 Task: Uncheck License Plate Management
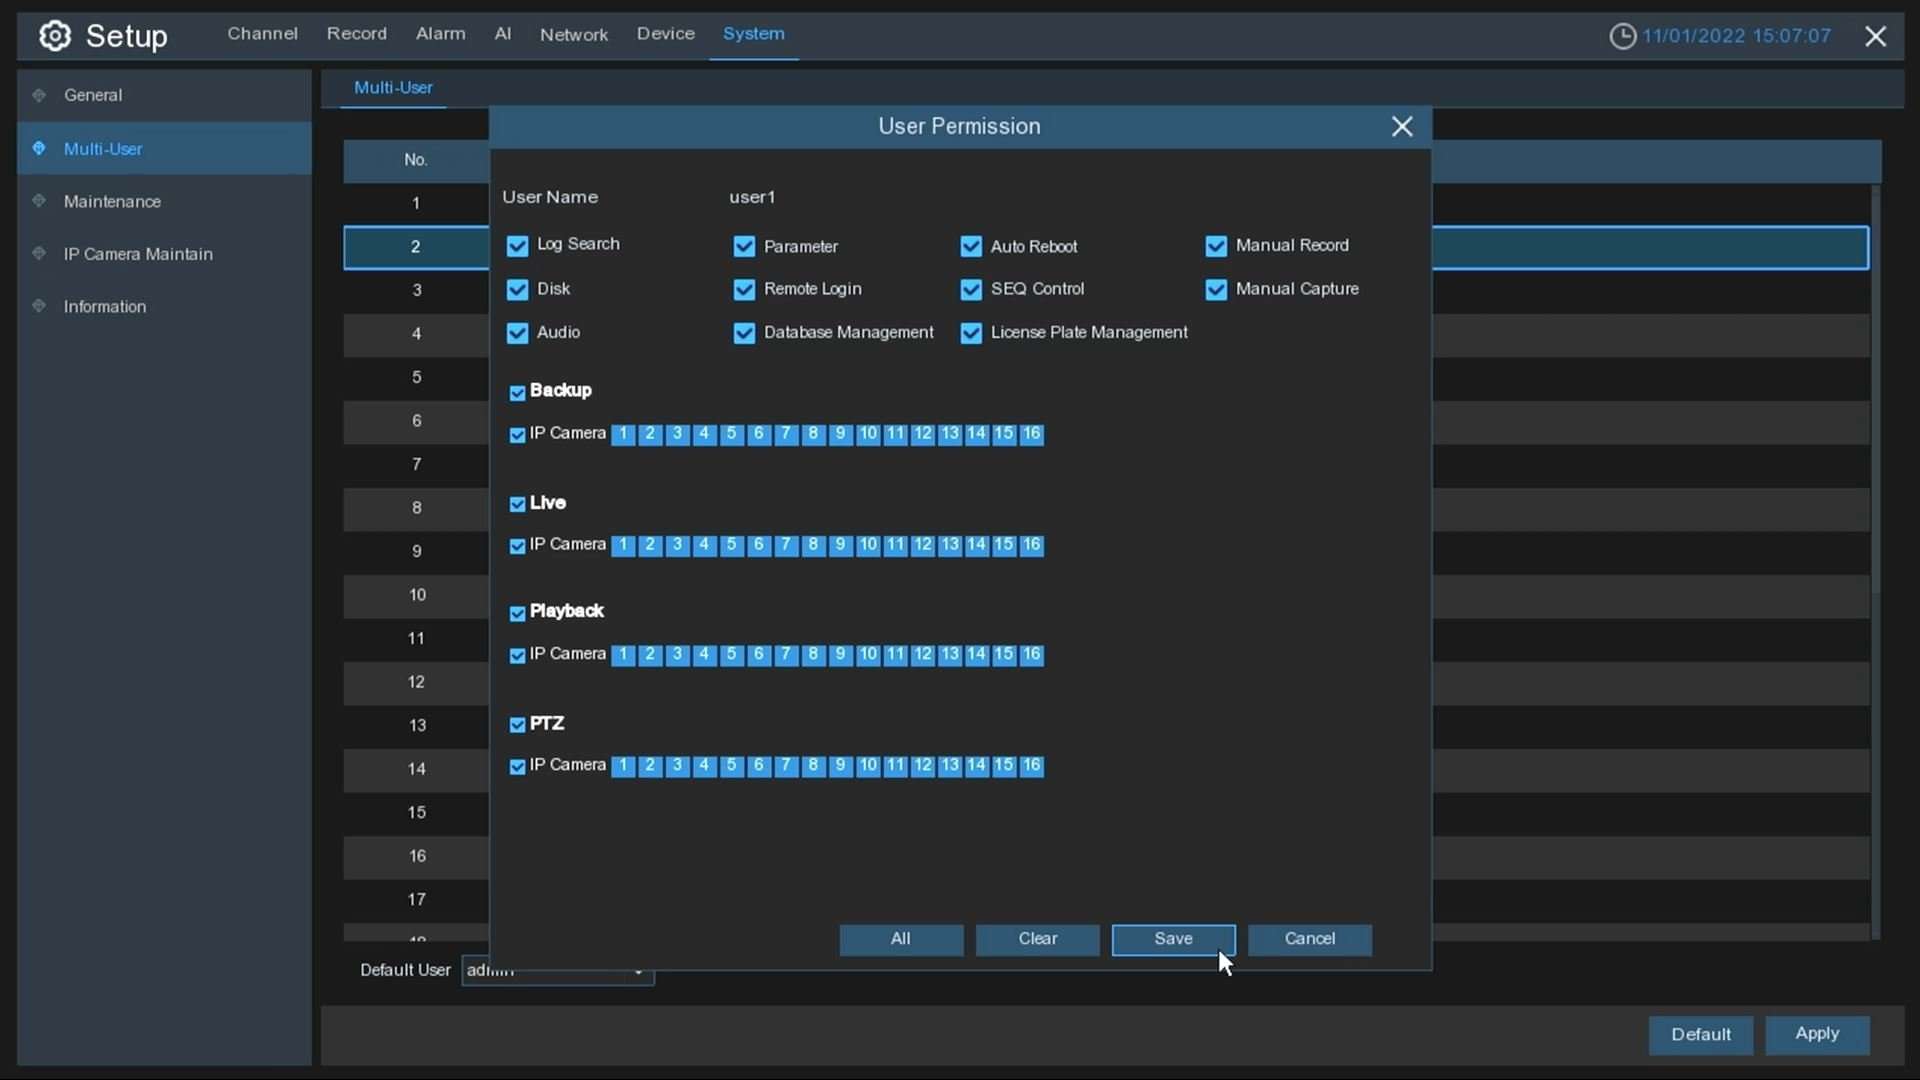click(971, 334)
